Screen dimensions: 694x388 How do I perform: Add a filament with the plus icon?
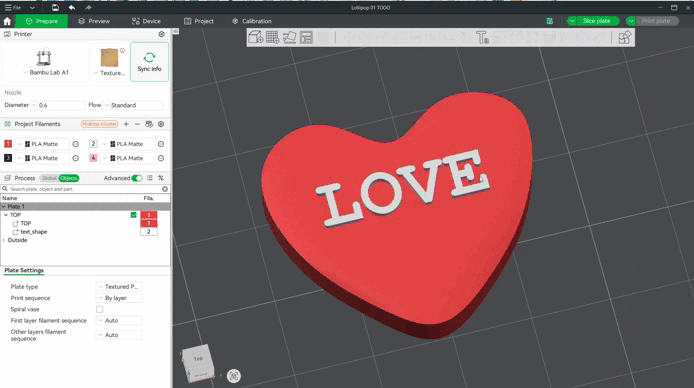pyautogui.click(x=126, y=124)
